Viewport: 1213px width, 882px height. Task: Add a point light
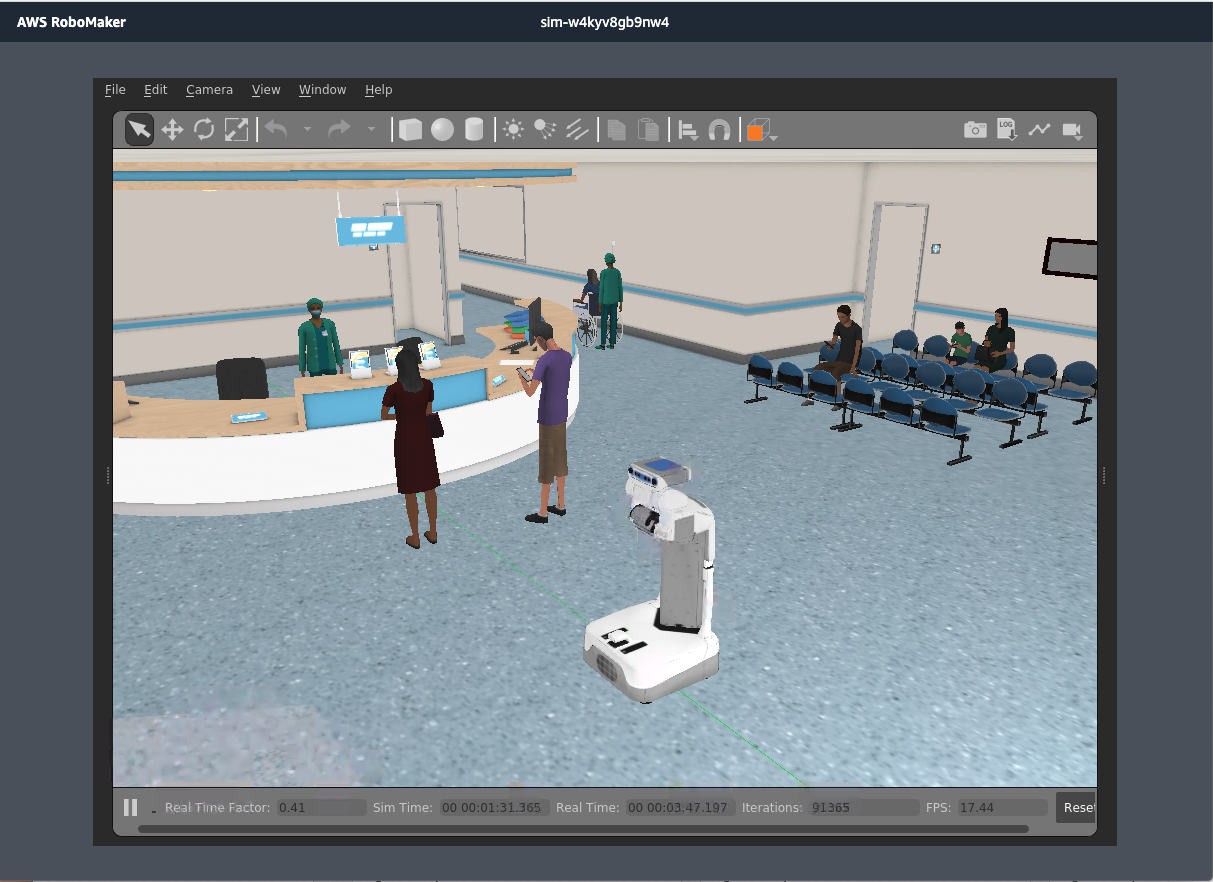click(513, 129)
